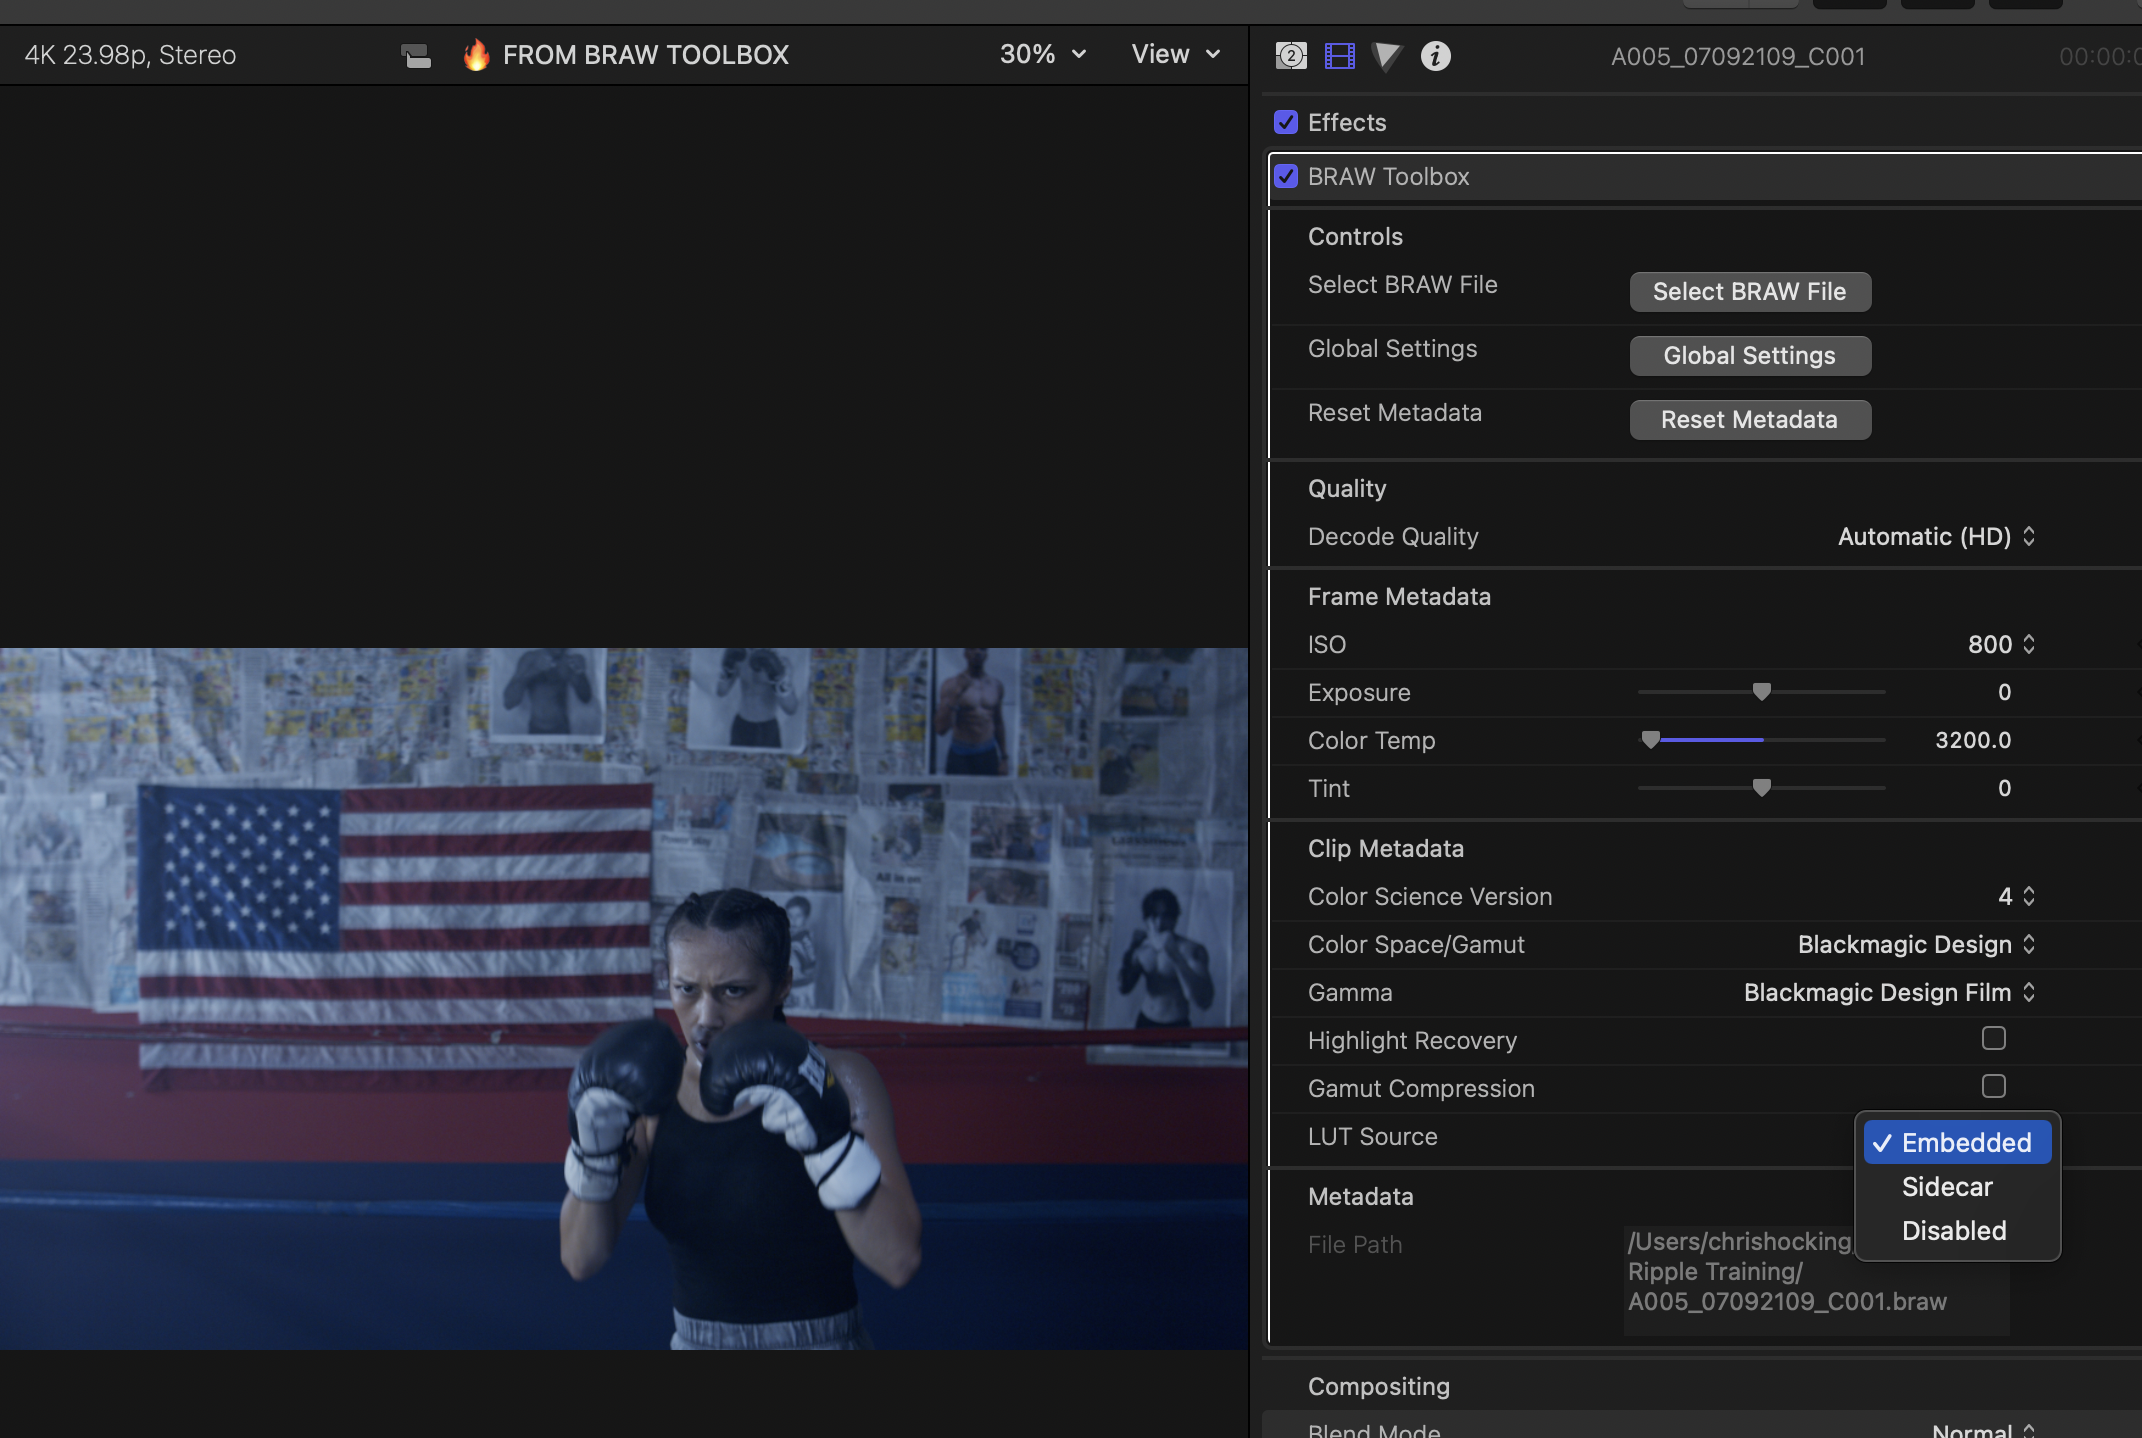Open the Info inspector
Image resolution: width=2142 pixels, height=1438 pixels.
pyautogui.click(x=1436, y=57)
